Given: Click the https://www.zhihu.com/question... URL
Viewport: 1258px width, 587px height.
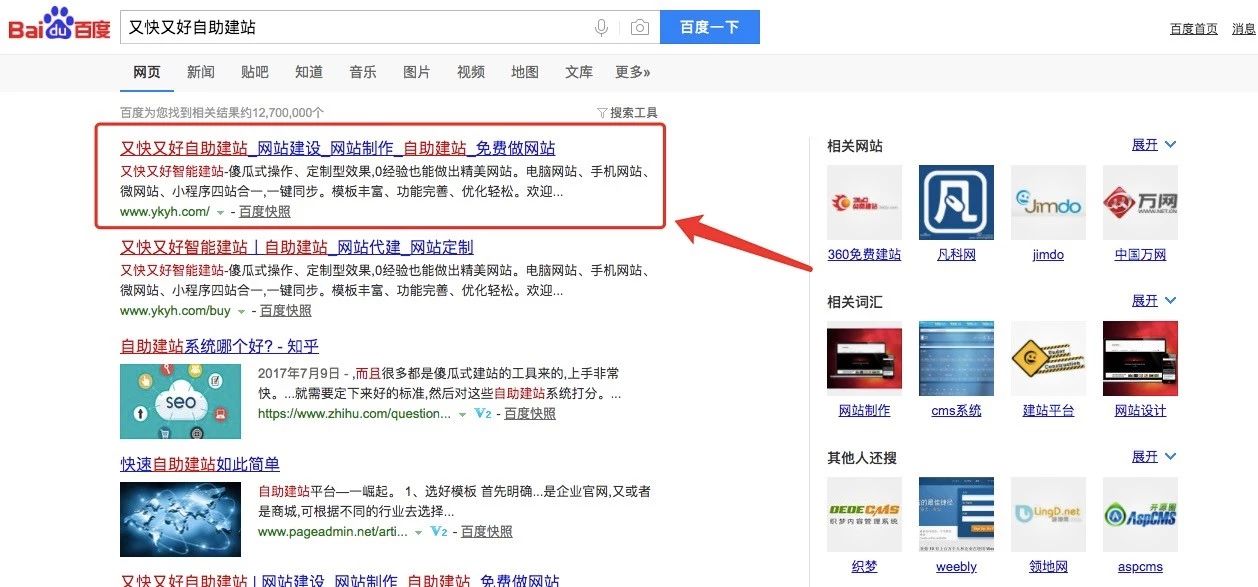Looking at the screenshot, I should (355, 413).
